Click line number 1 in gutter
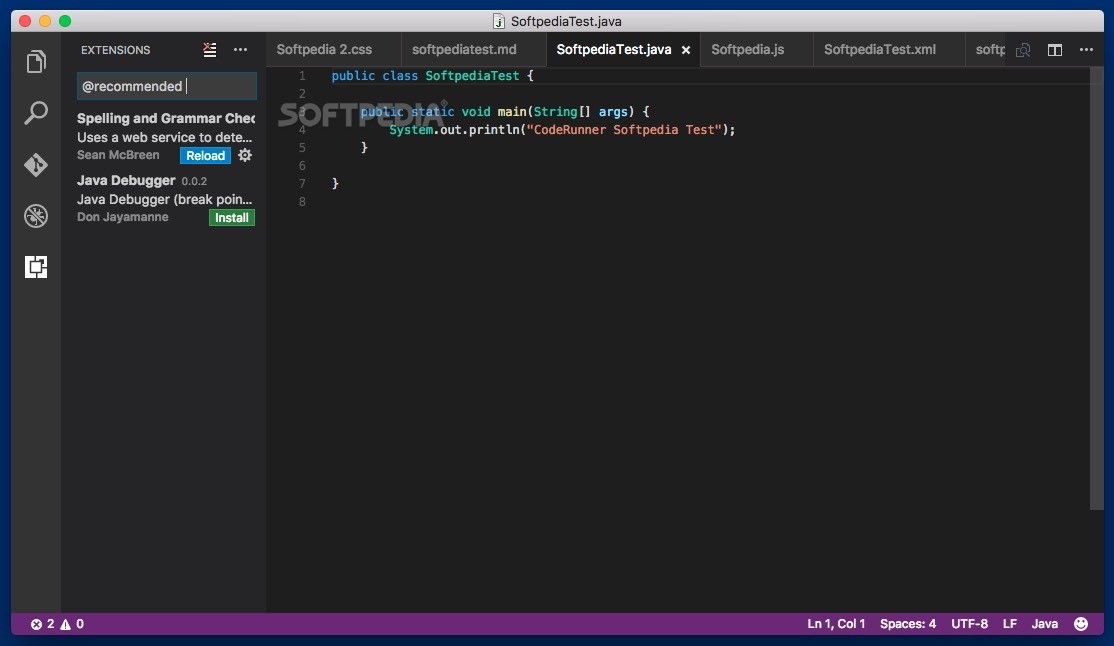This screenshot has height=646, width=1114. coord(302,75)
